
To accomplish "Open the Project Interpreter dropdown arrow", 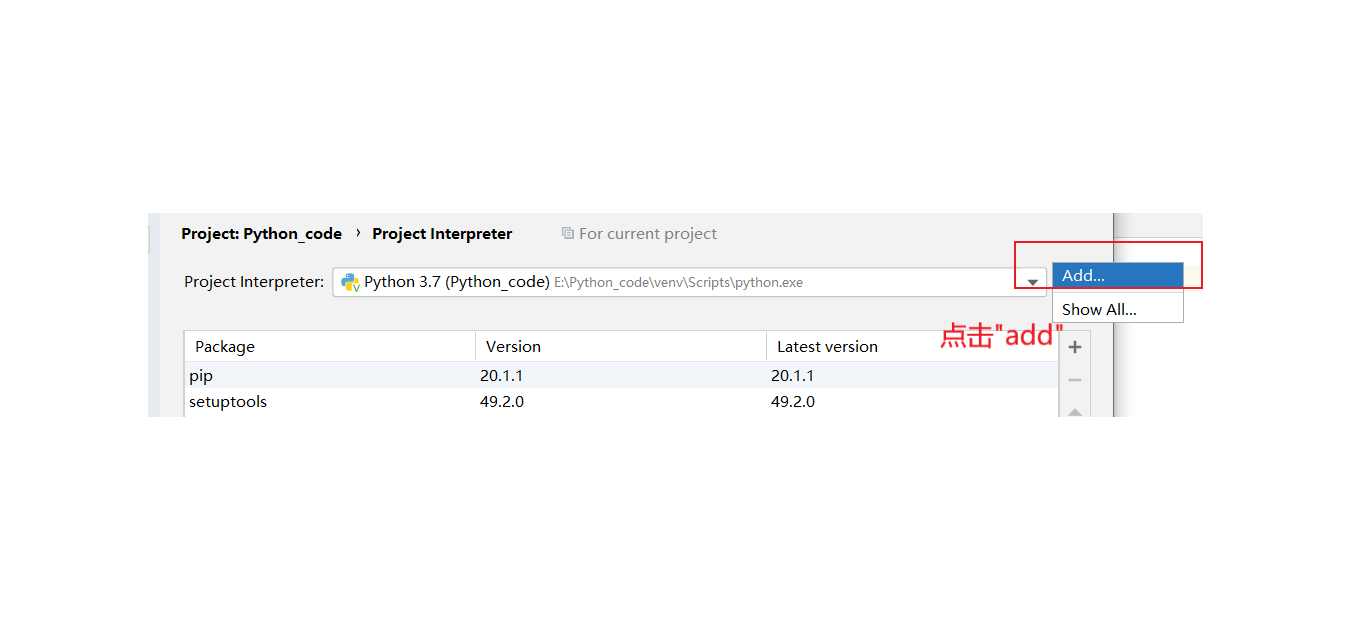I will tap(1033, 283).
